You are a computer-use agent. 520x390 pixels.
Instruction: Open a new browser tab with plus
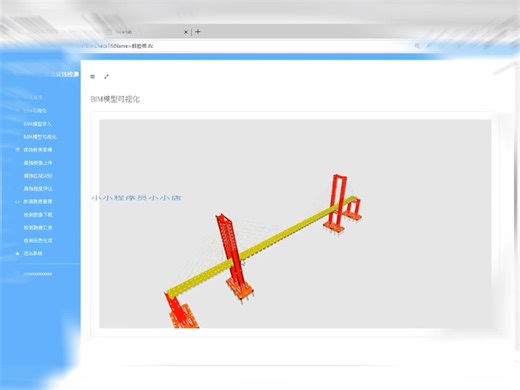coord(198,32)
